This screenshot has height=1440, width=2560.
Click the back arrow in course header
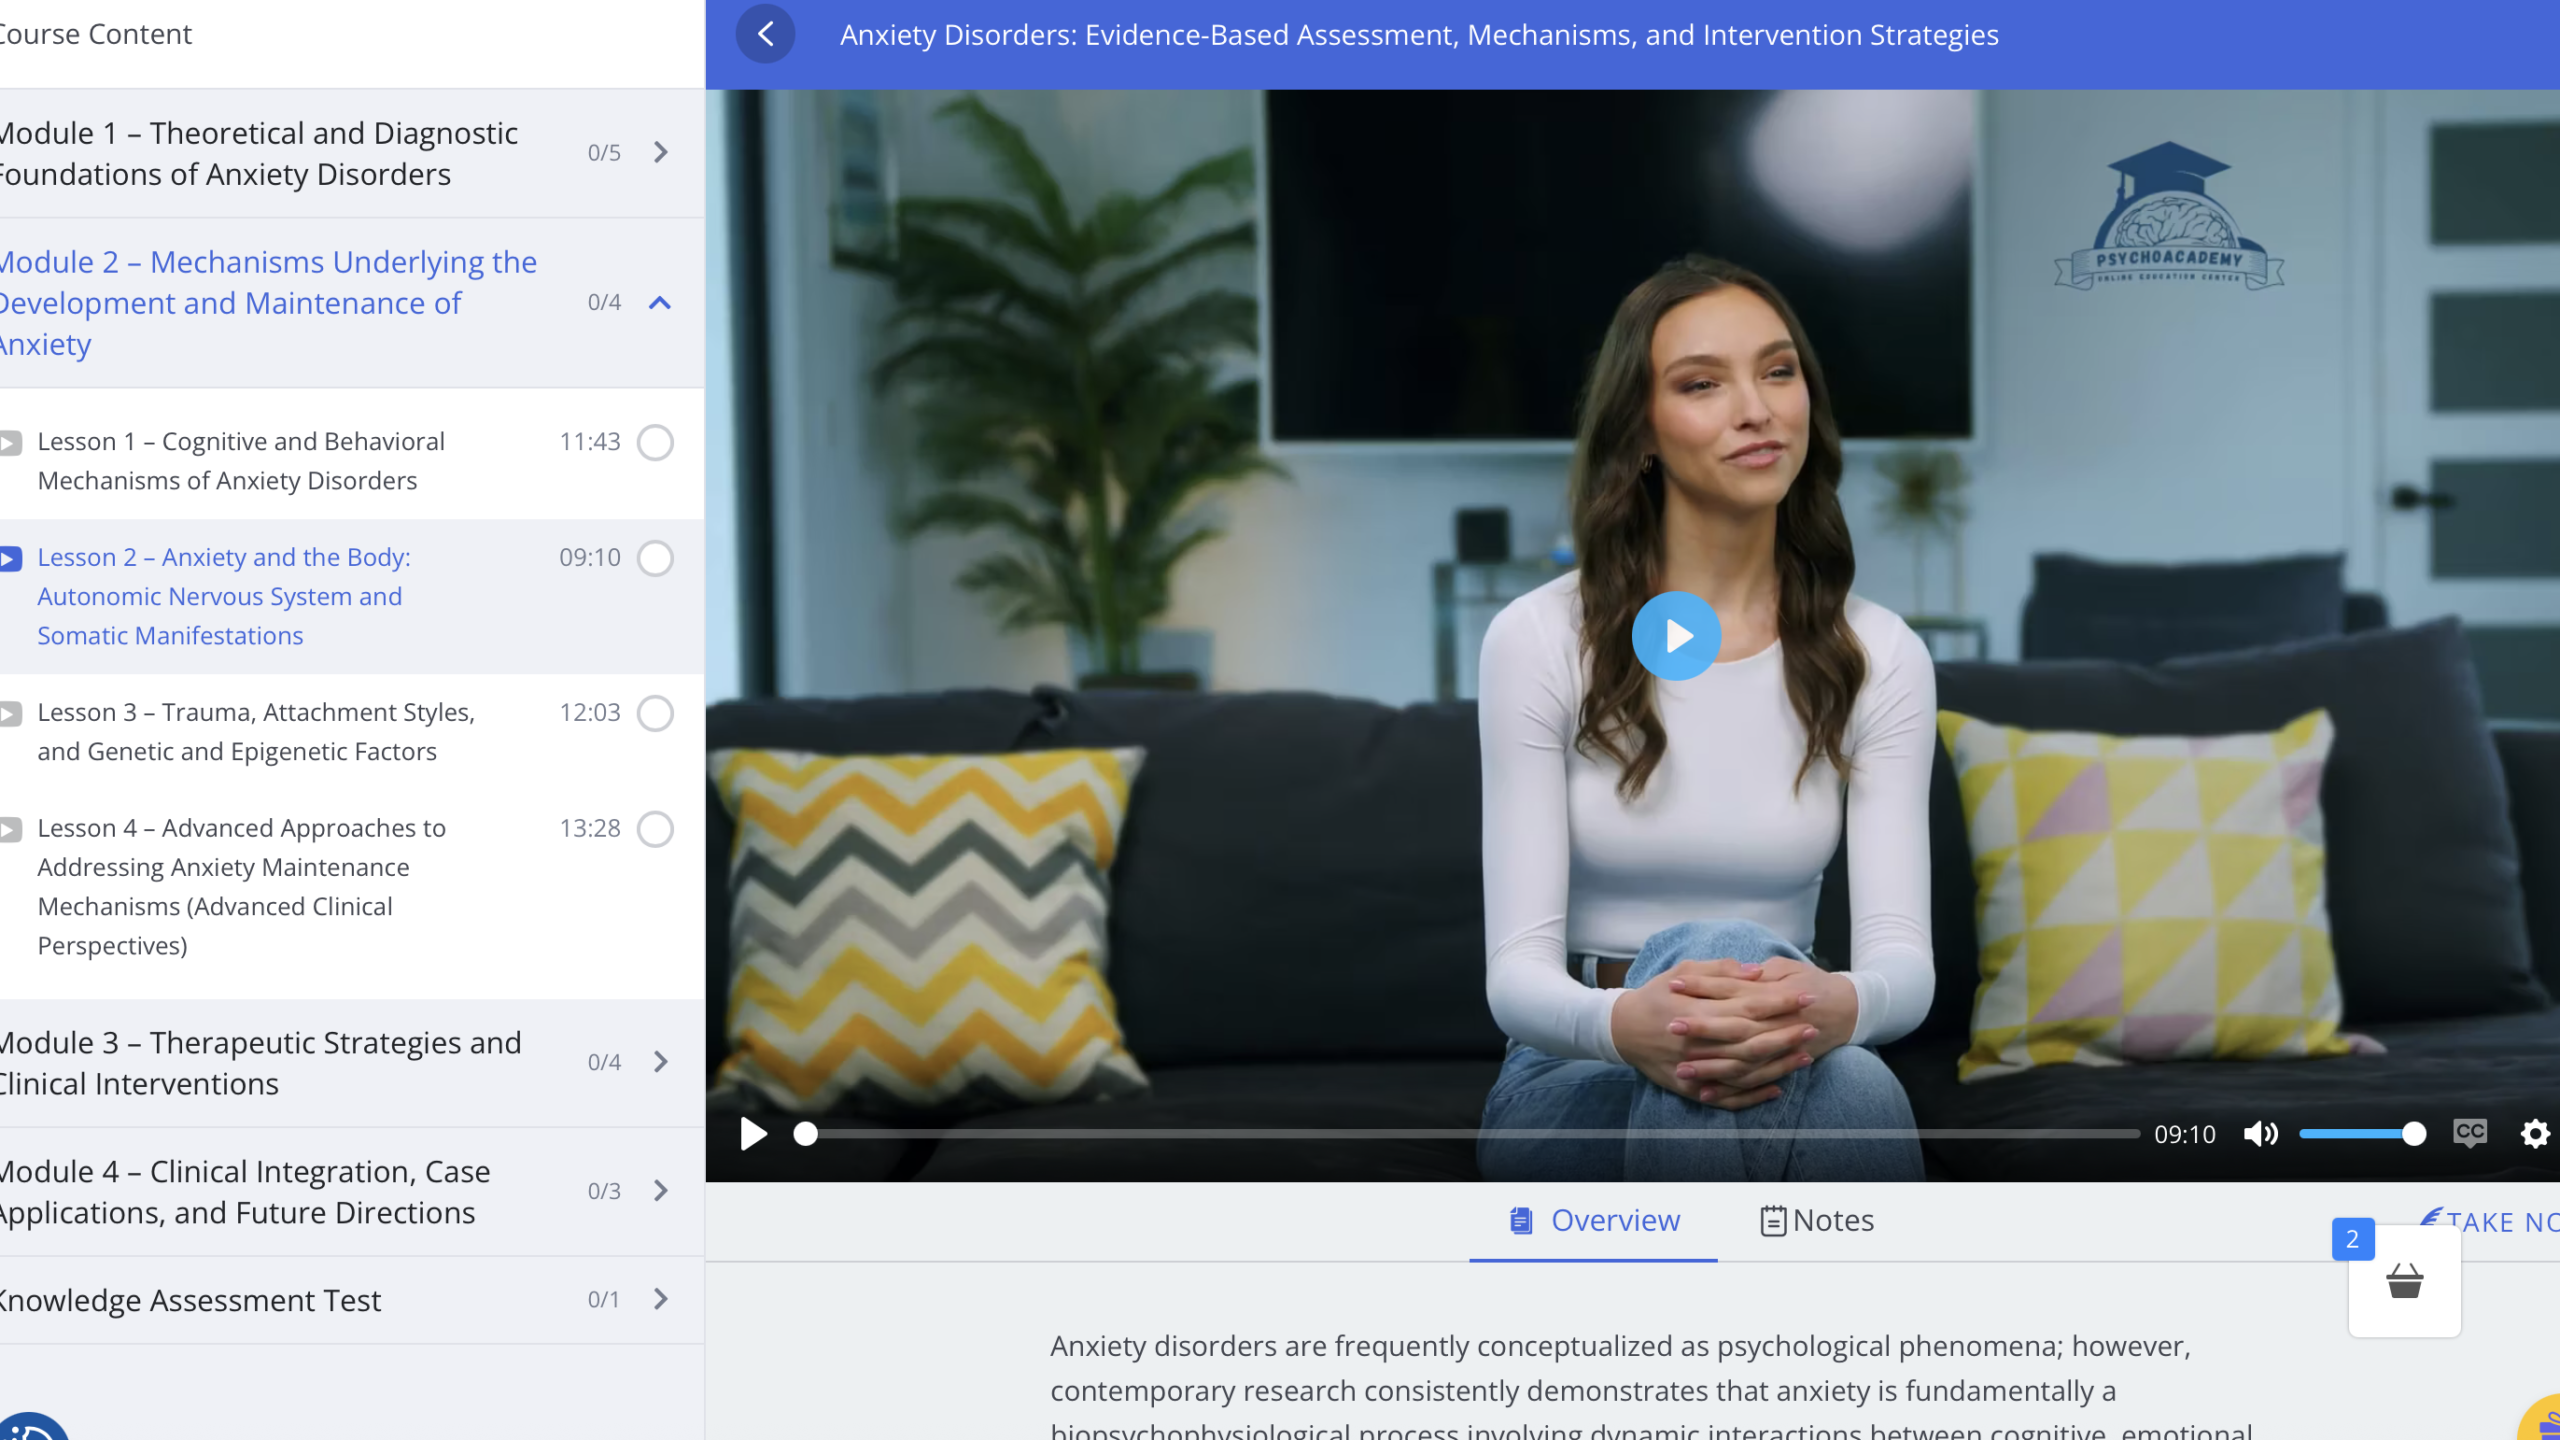pyautogui.click(x=765, y=35)
